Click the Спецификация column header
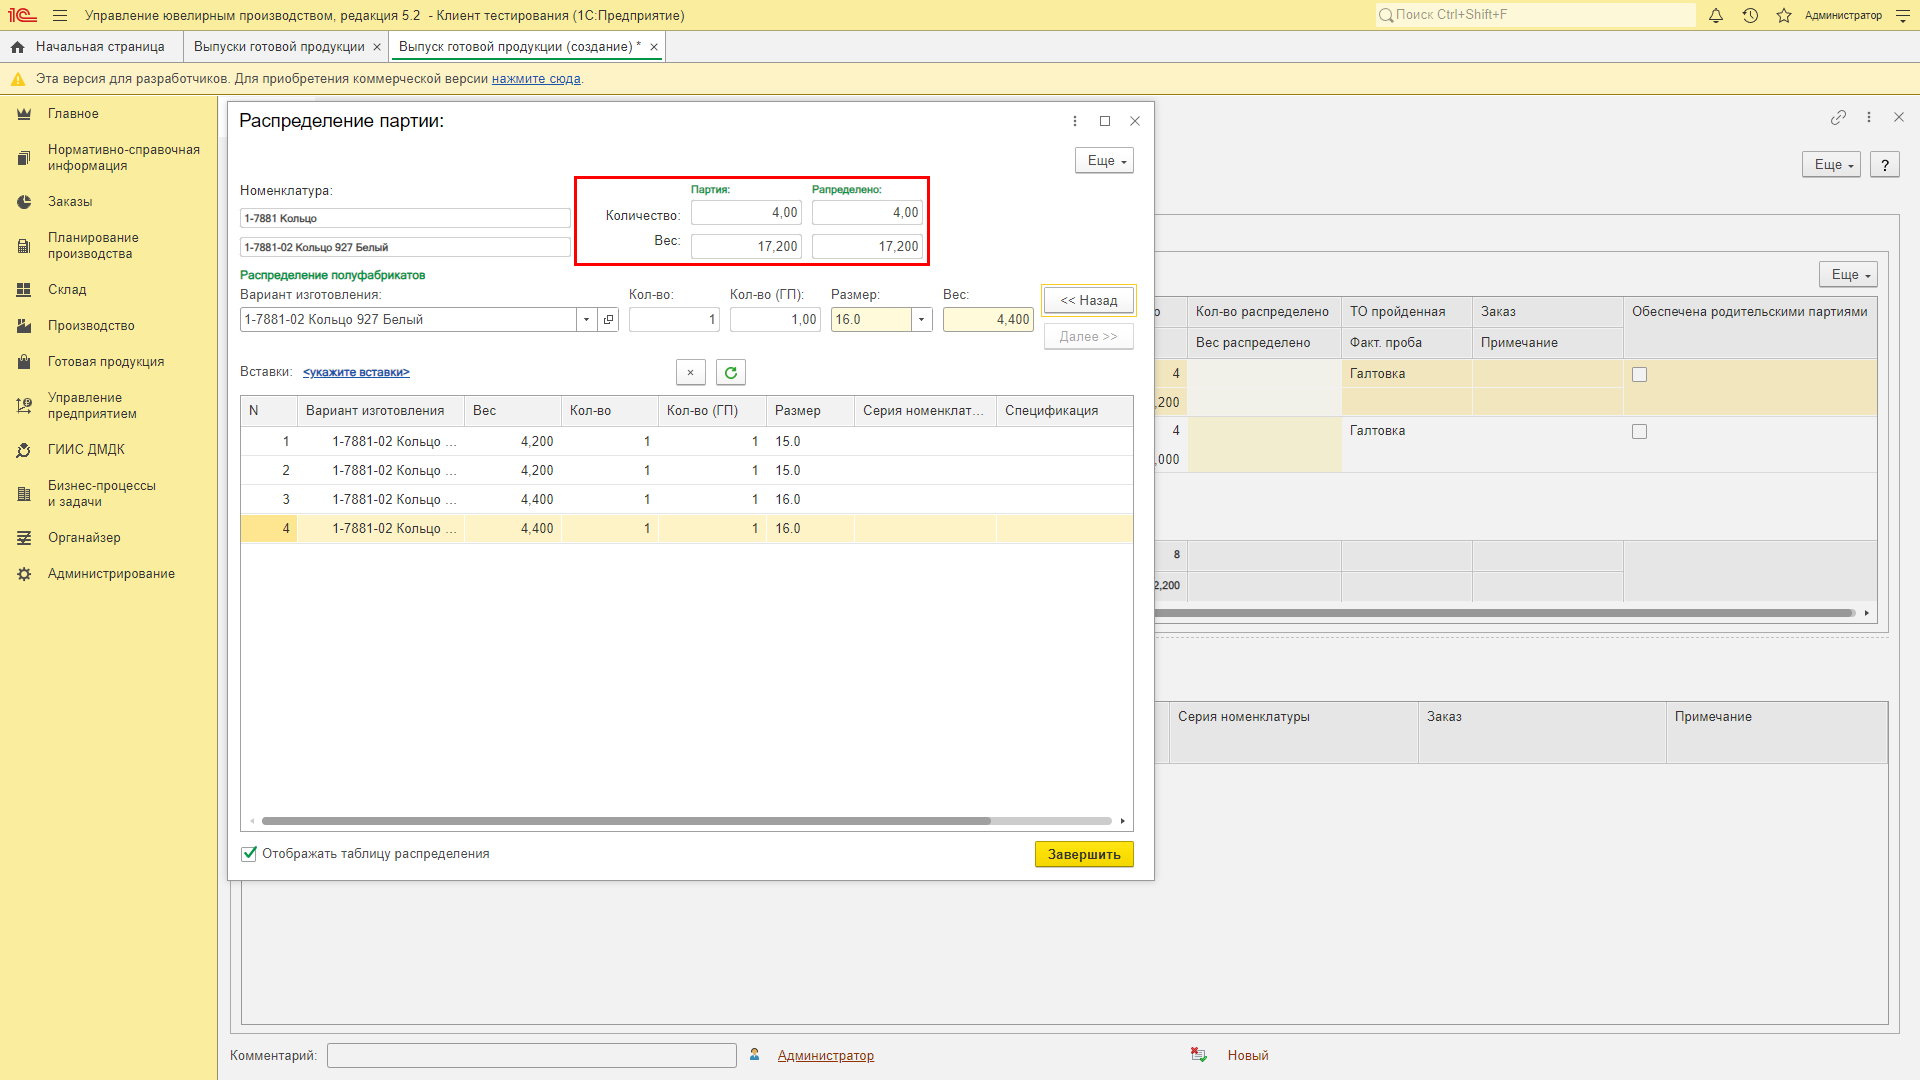 point(1064,411)
